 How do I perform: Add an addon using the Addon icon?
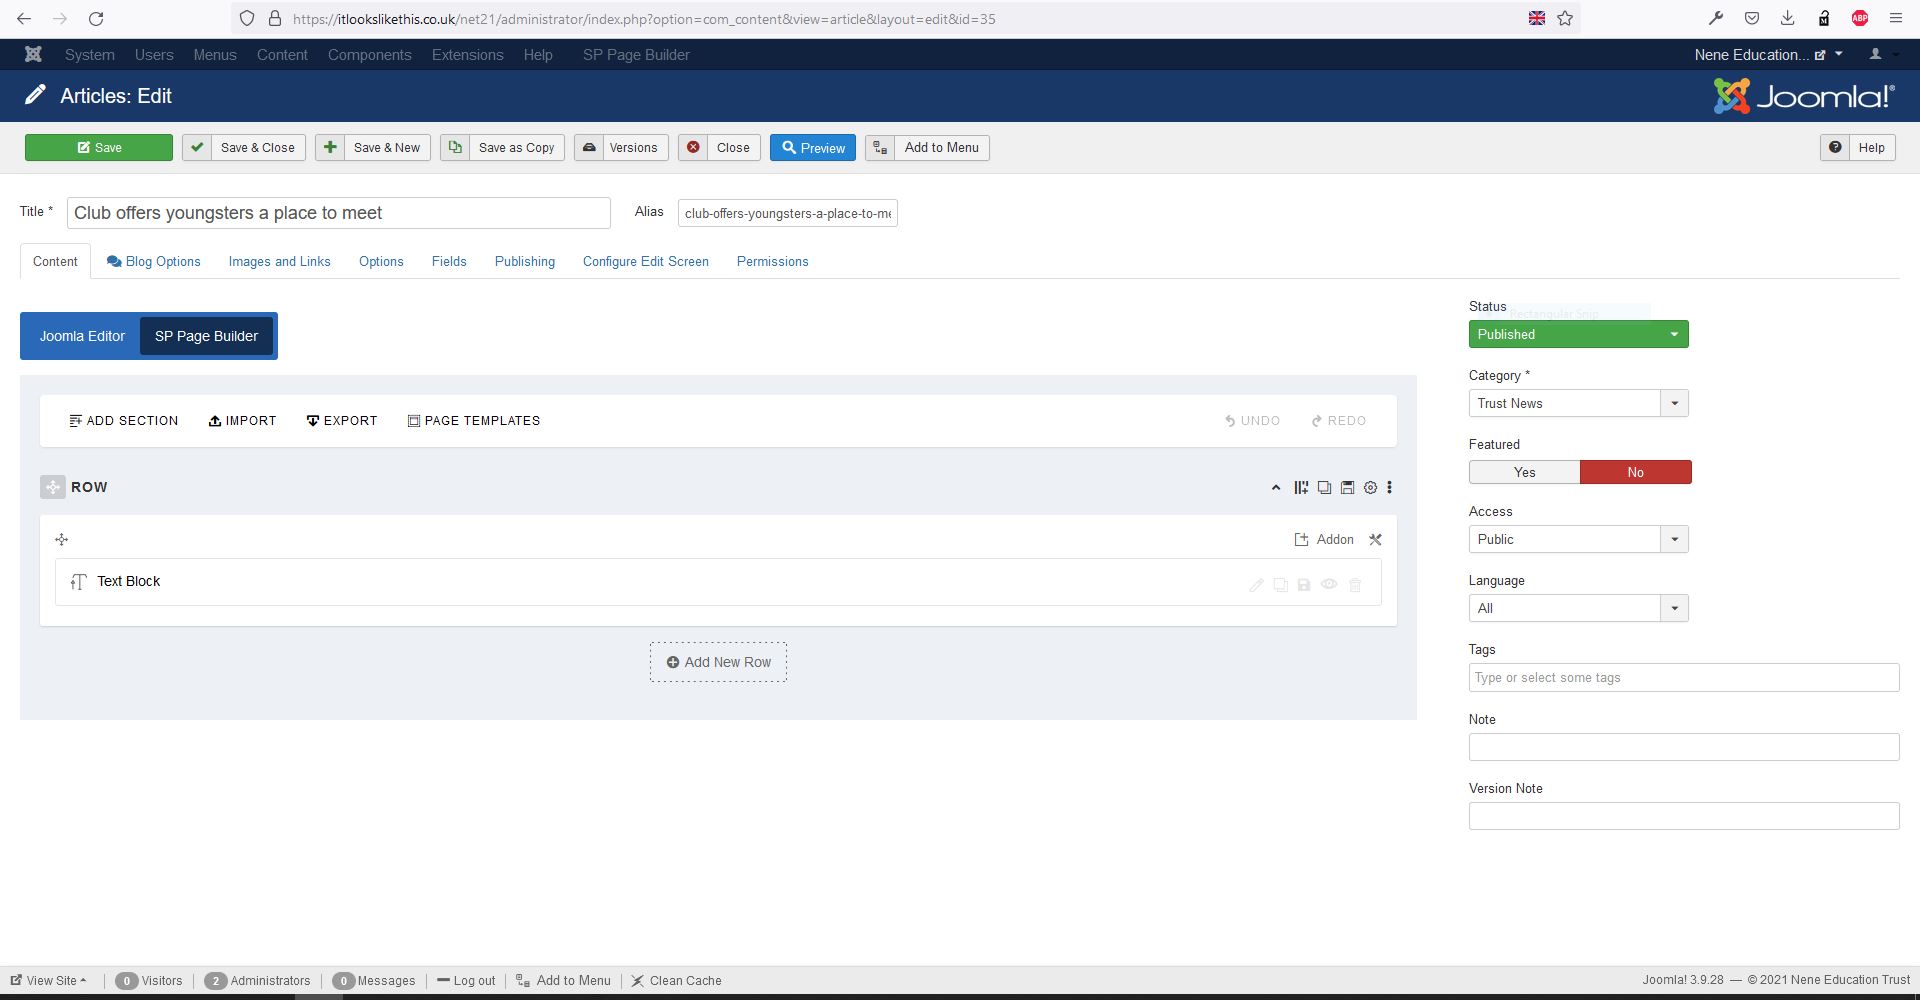(1325, 539)
